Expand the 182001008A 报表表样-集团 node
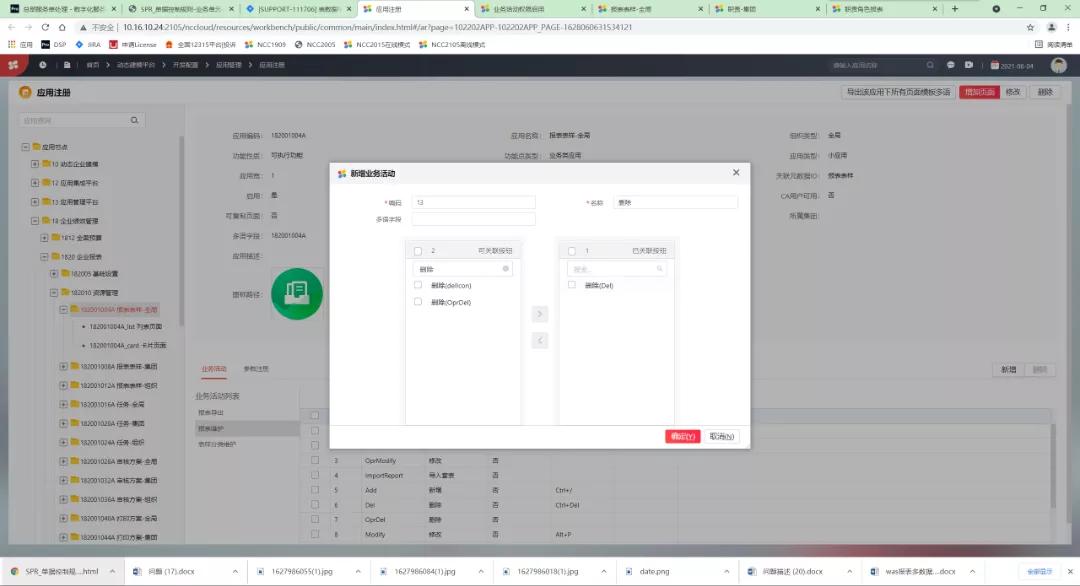The image size is (1080, 586). pos(63,366)
